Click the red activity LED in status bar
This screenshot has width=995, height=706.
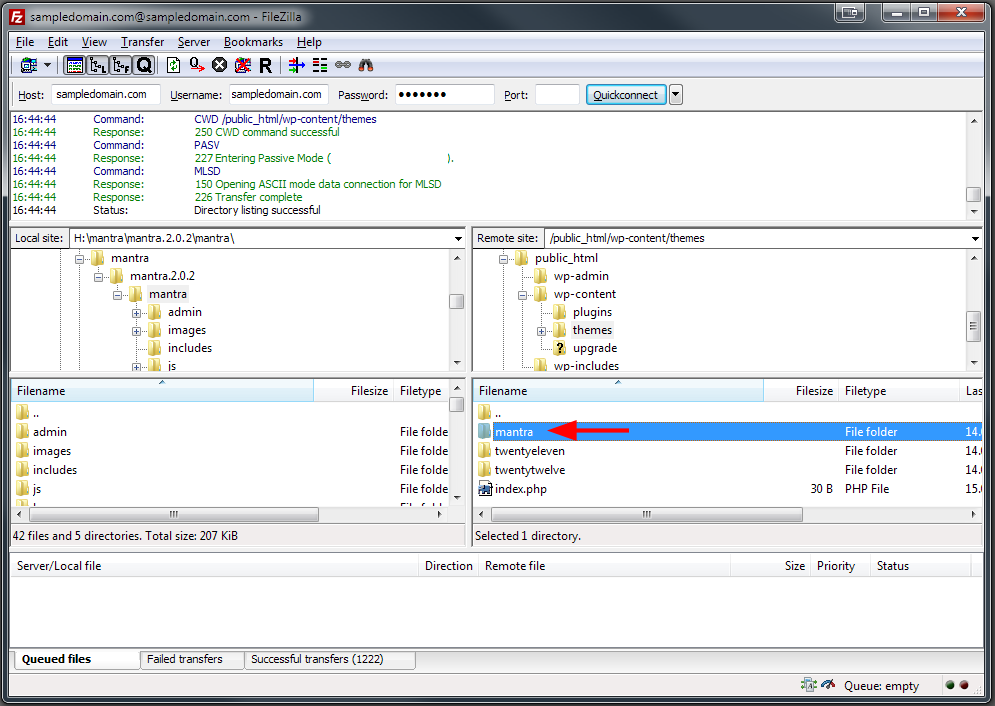tap(965, 685)
